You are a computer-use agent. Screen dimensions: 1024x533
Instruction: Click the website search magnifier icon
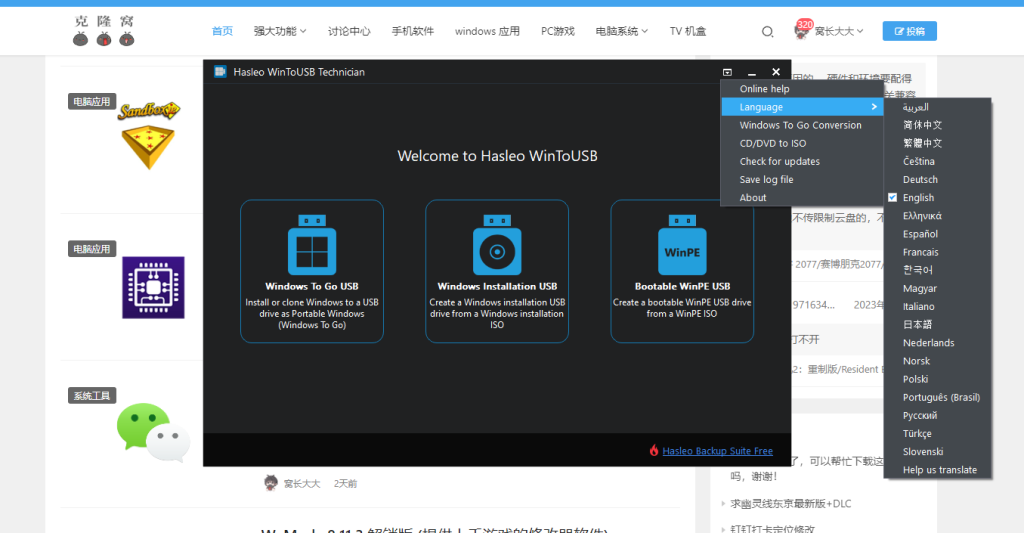[x=767, y=31]
